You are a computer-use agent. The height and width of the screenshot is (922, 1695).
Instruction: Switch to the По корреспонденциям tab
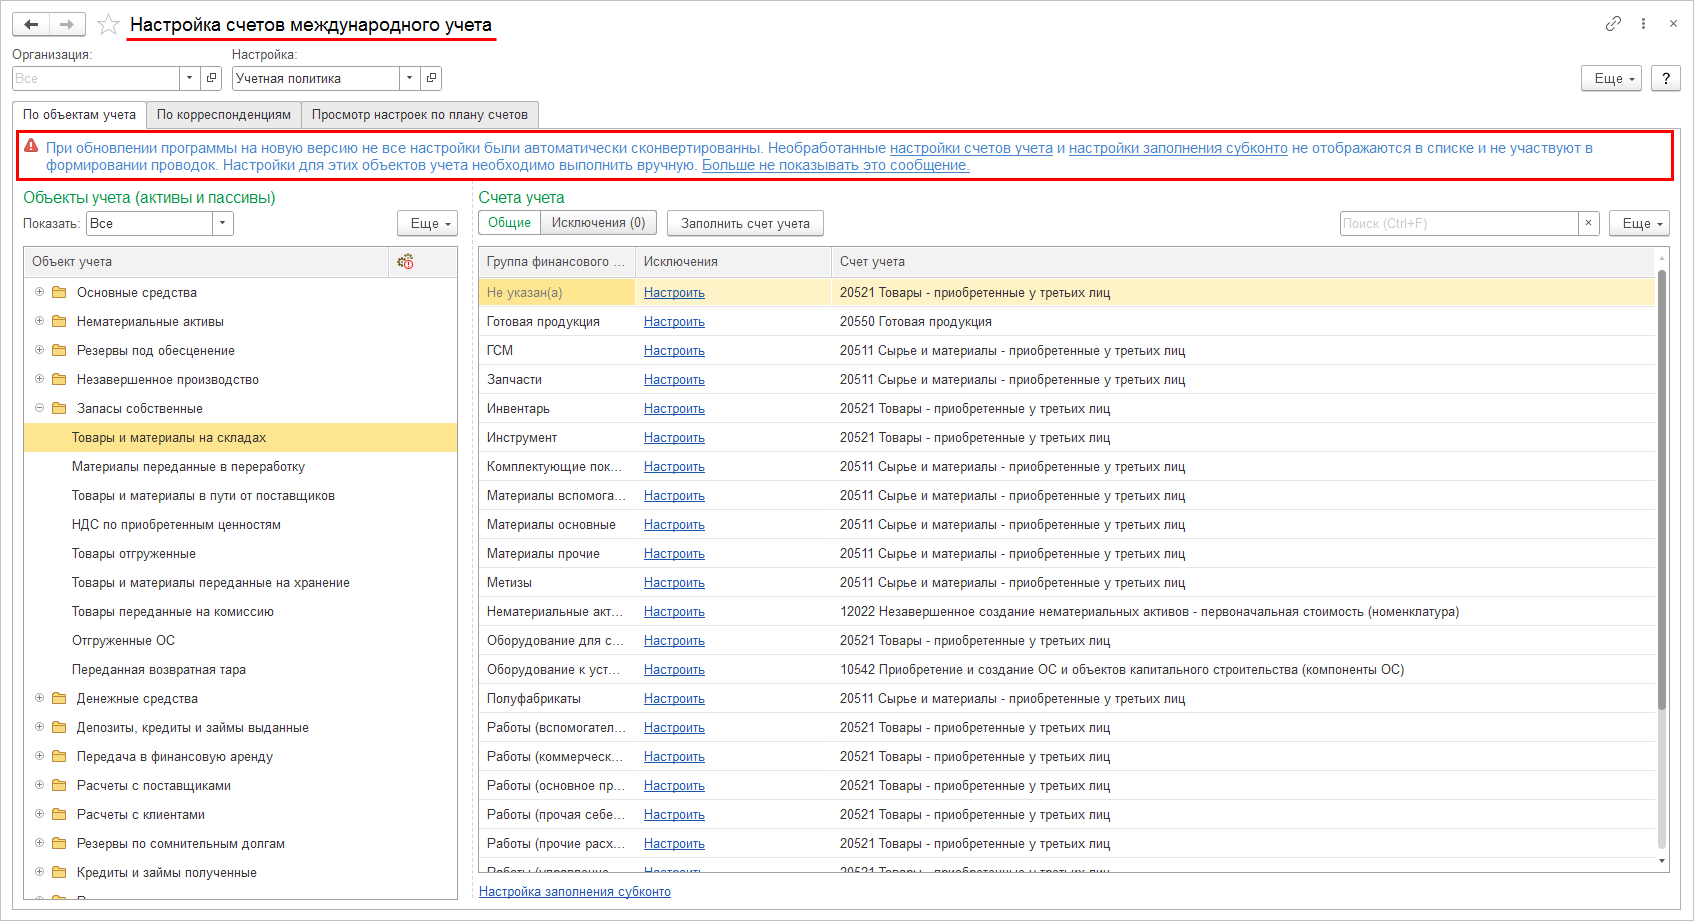pyautogui.click(x=223, y=115)
